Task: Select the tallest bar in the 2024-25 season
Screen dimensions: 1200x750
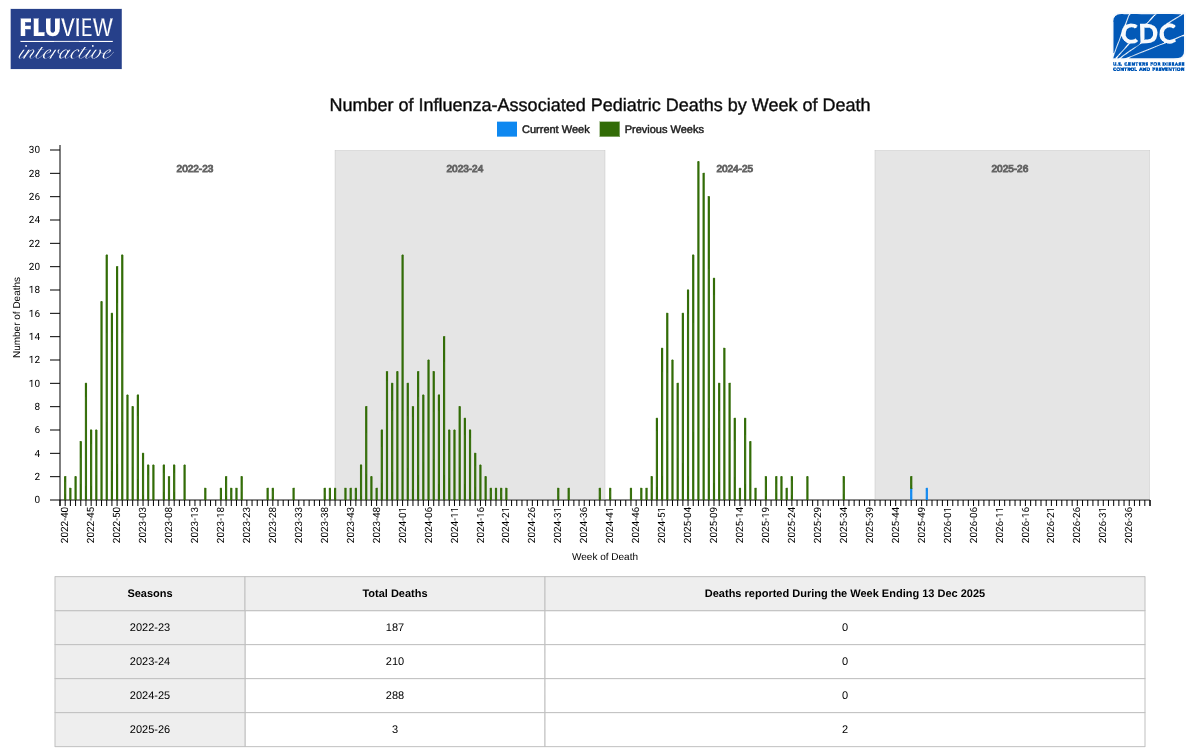Action: click(x=698, y=330)
